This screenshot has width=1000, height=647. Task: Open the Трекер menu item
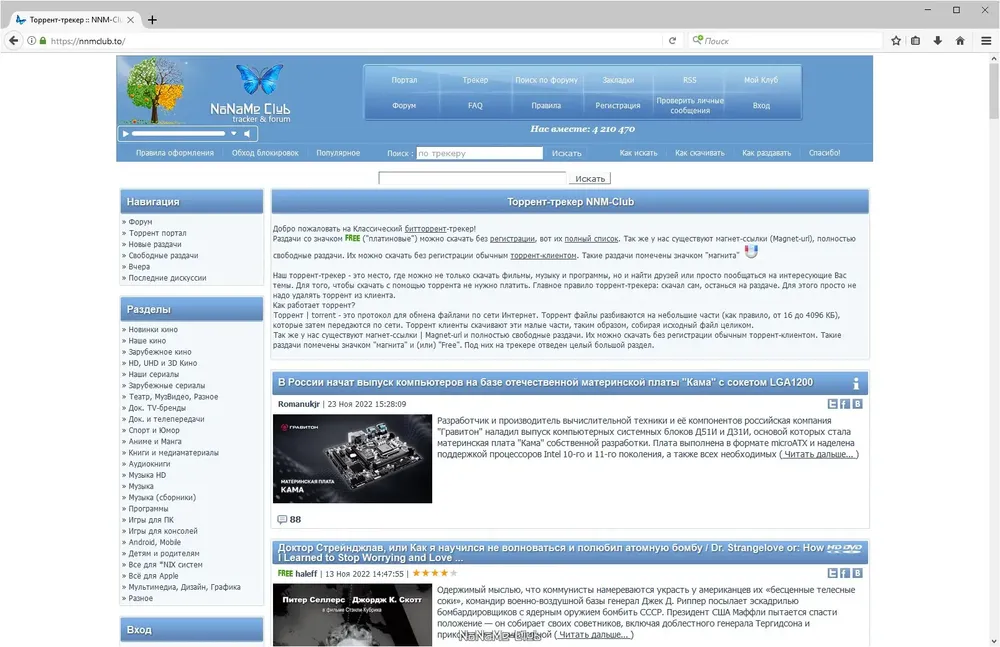[x=475, y=80]
